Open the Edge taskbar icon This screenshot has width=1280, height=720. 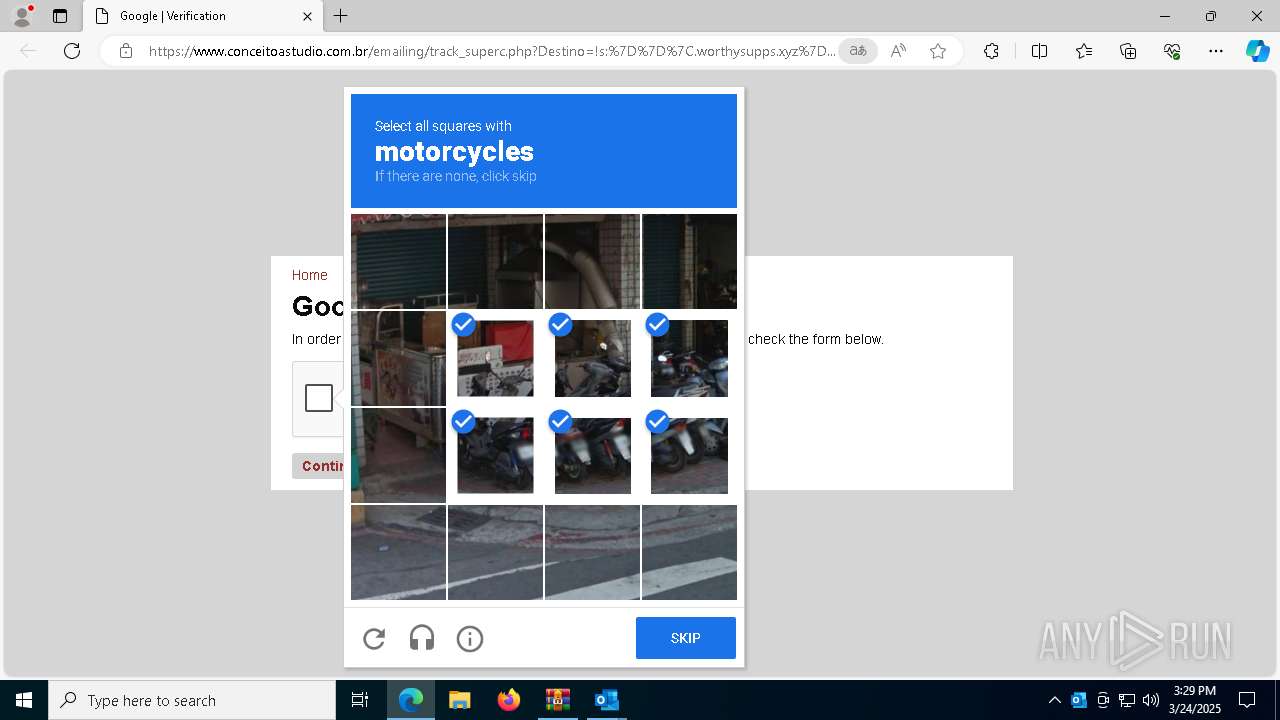coord(411,700)
